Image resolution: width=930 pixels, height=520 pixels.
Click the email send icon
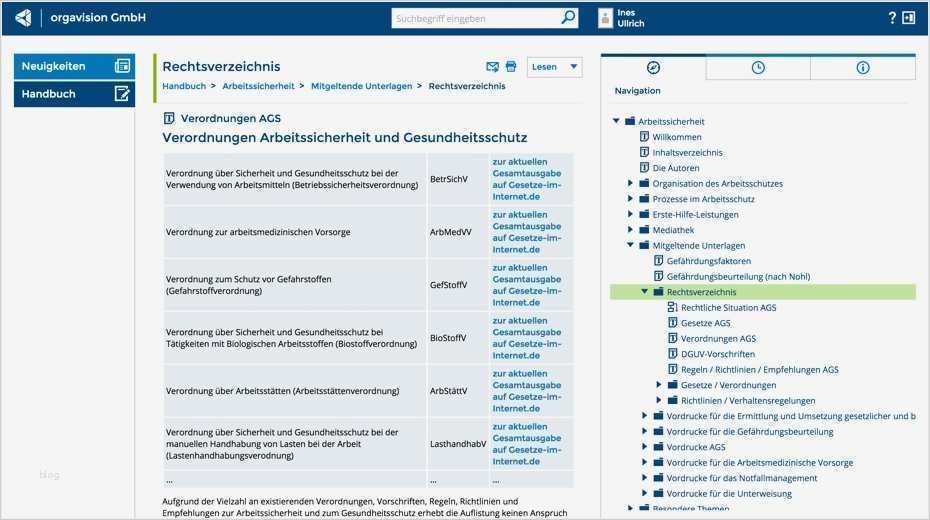tap(492, 67)
